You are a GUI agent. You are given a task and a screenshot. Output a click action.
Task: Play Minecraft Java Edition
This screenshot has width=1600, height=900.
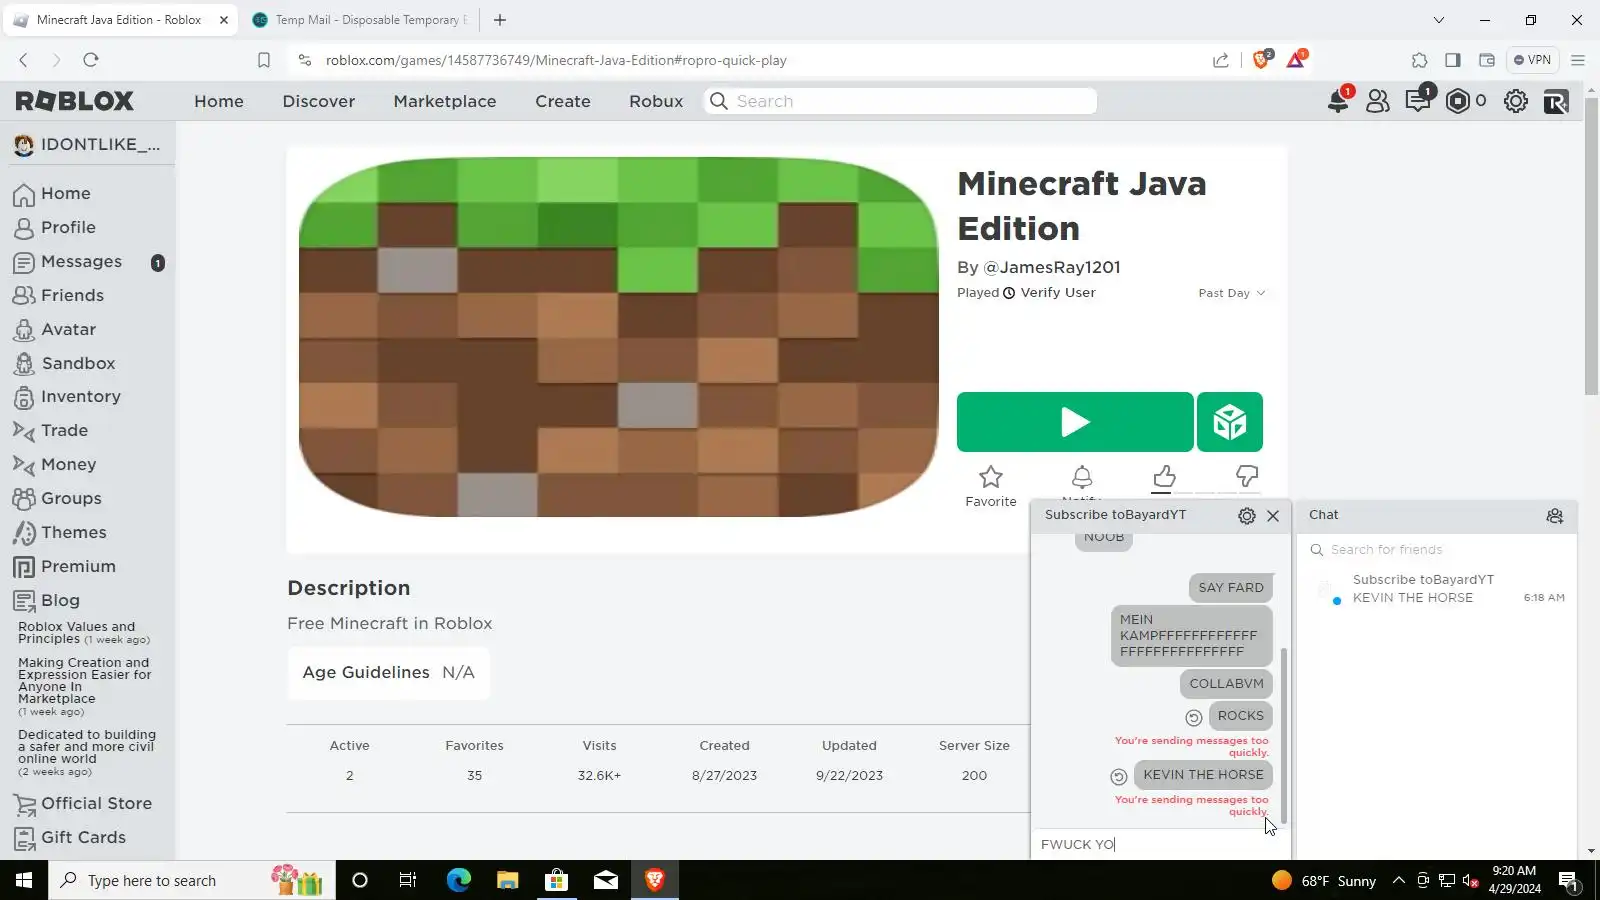(x=1075, y=422)
